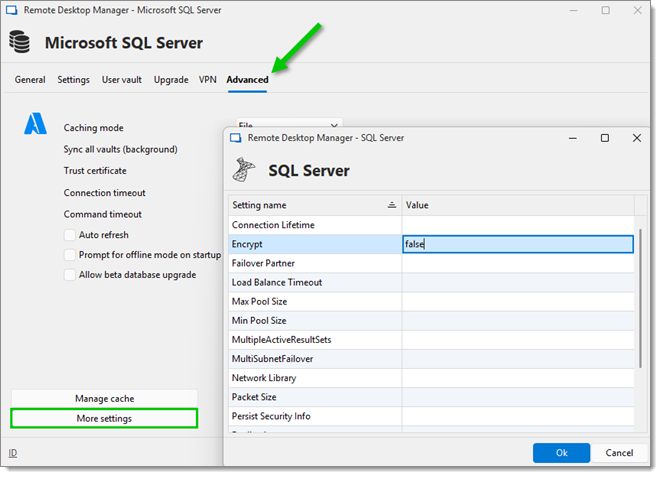Viewport: 661px width, 477px height.
Task: Go to the VPN tab
Action: (207, 80)
